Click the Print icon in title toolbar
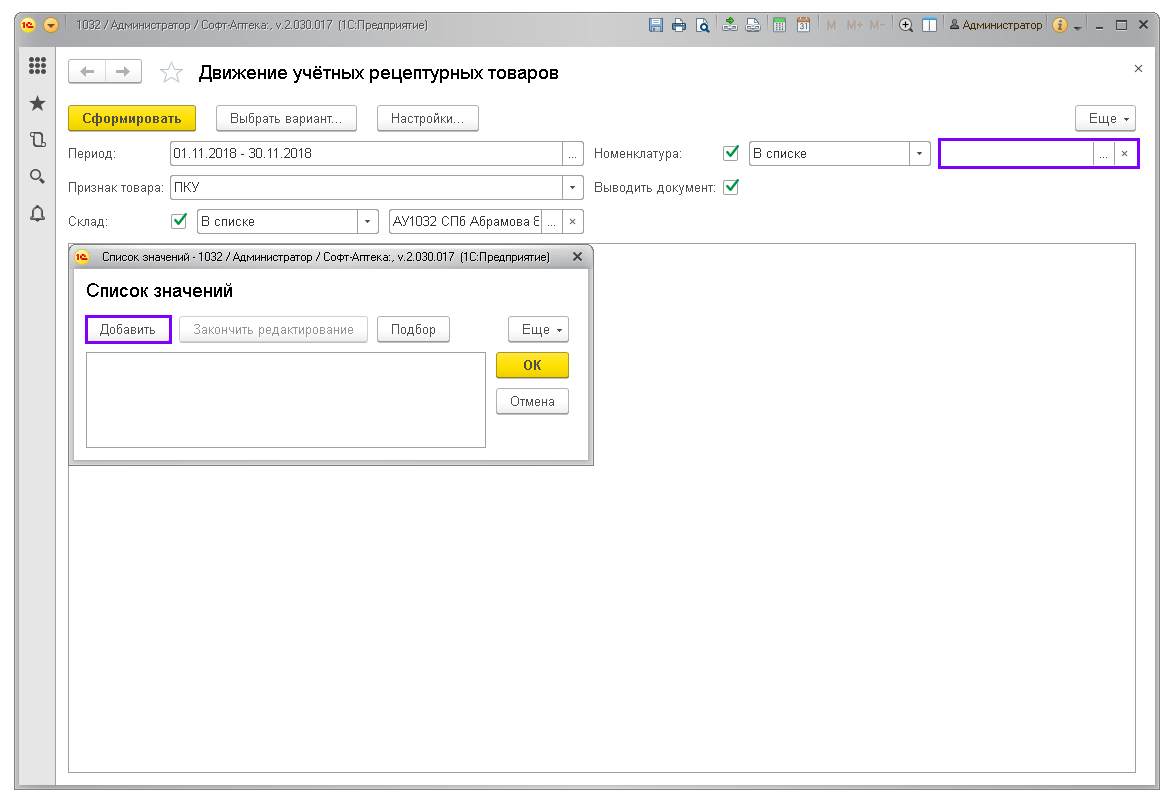 click(679, 25)
